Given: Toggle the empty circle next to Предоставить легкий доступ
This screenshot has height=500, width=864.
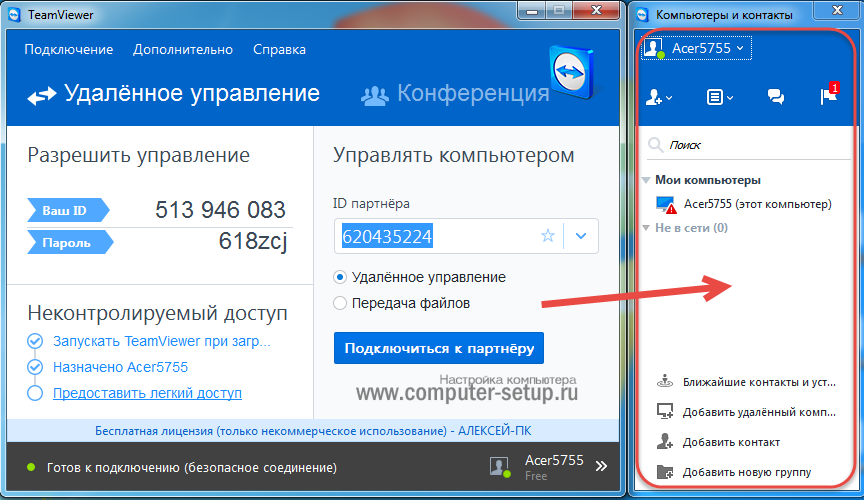Looking at the screenshot, I should pos(35,393).
